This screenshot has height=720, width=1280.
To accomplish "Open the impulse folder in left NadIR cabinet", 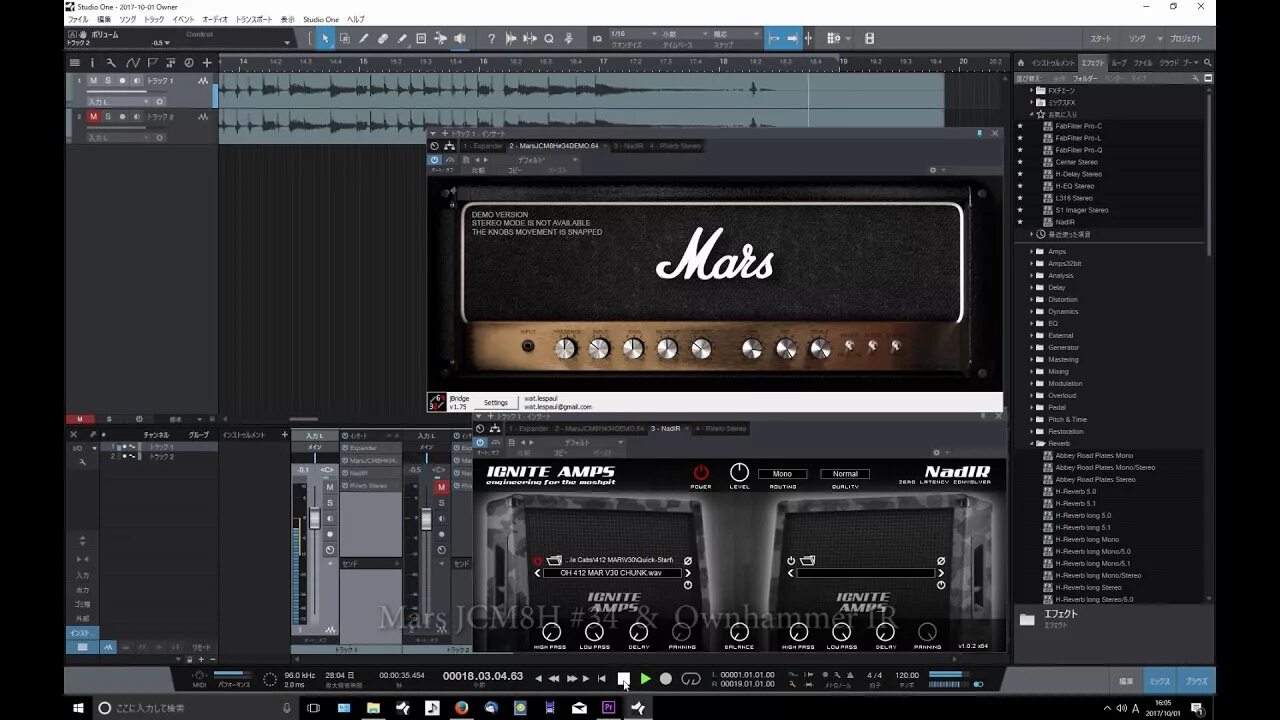I will coord(554,560).
